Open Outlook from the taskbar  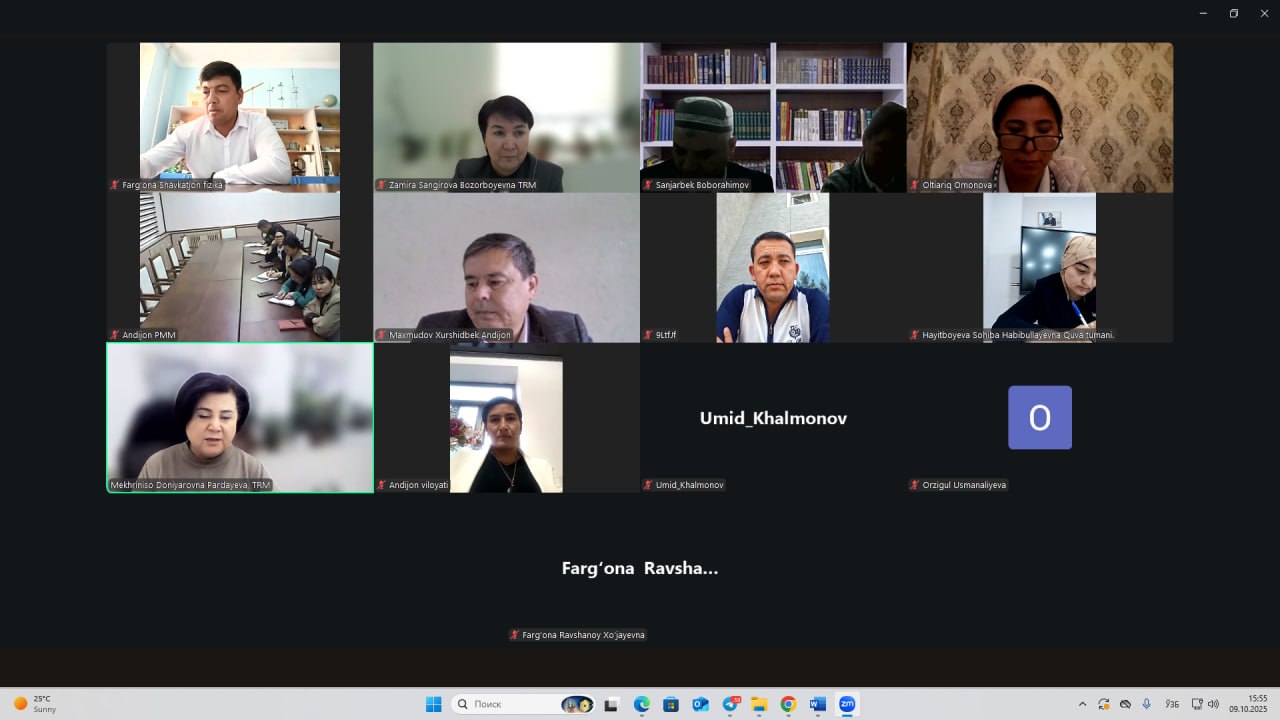(x=700, y=704)
